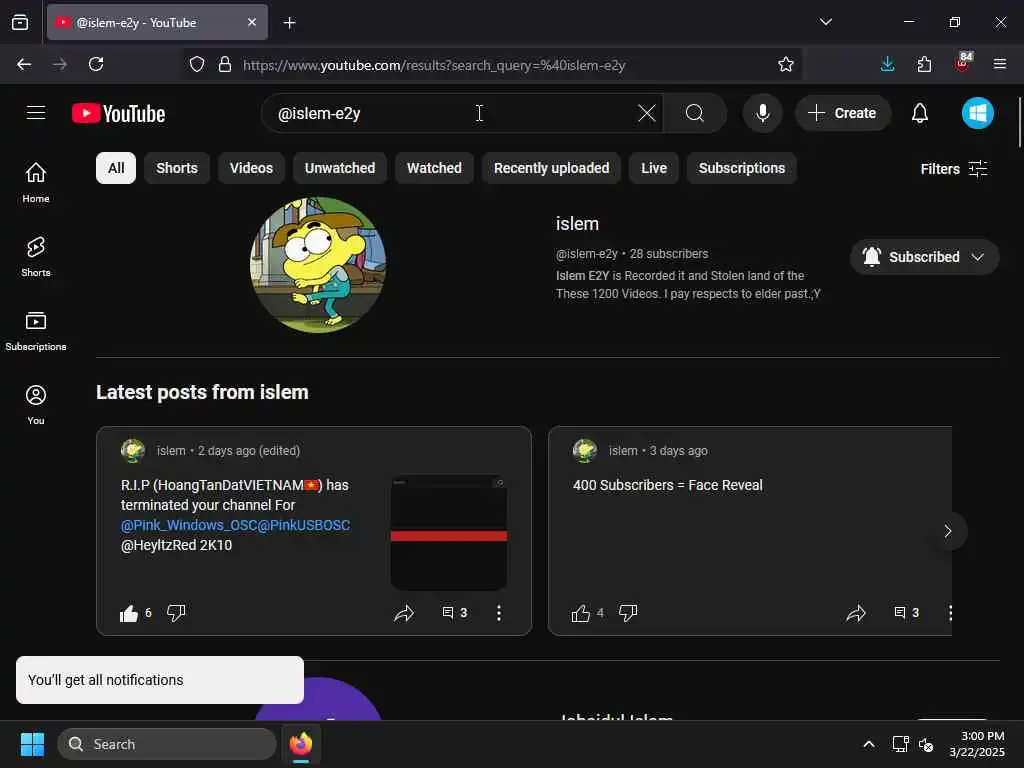1024x768 pixels.
Task: Open Shorts in the YouTube sidebar
Action: (36, 257)
